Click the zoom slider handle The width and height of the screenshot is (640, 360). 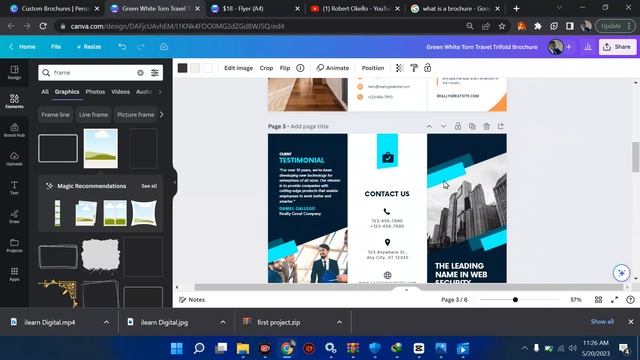click(515, 300)
